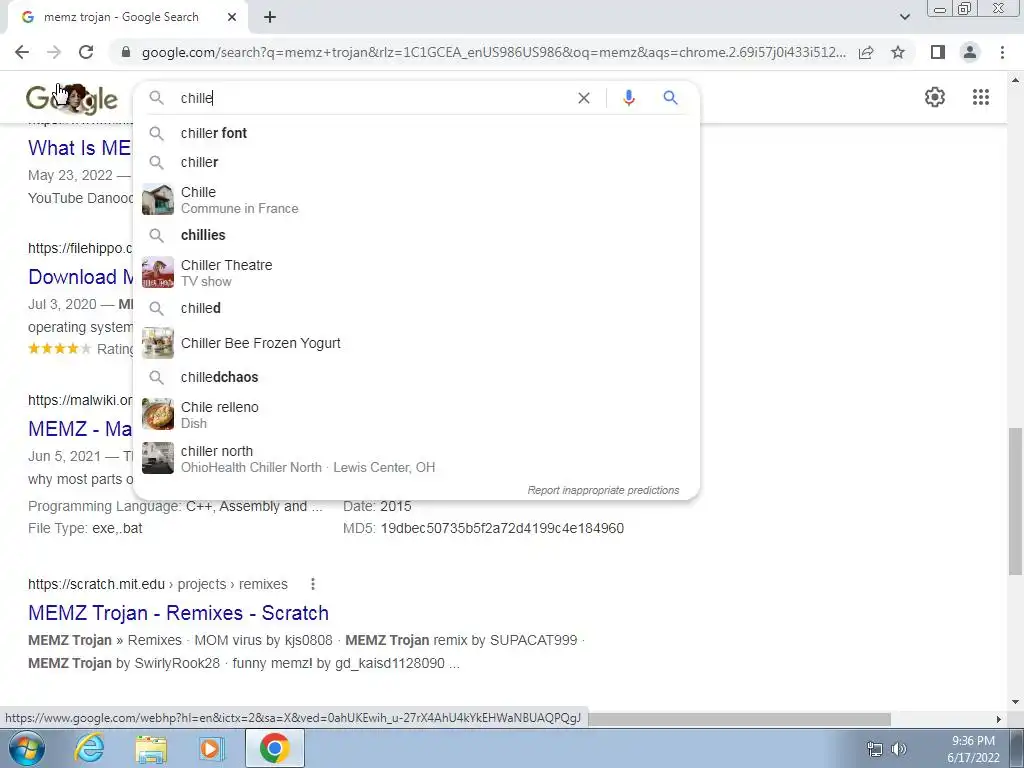Click the horizontal scrollbar right arrow
This screenshot has height=768, width=1024.
tap(998, 719)
